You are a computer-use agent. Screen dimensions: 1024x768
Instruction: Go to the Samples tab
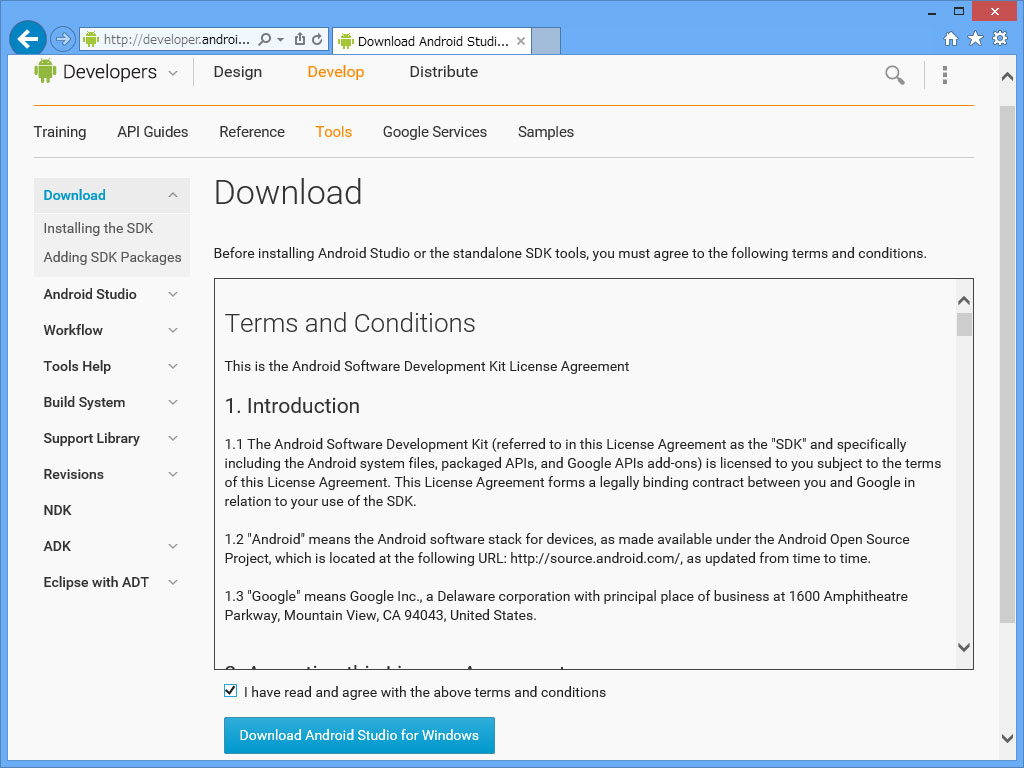[546, 132]
